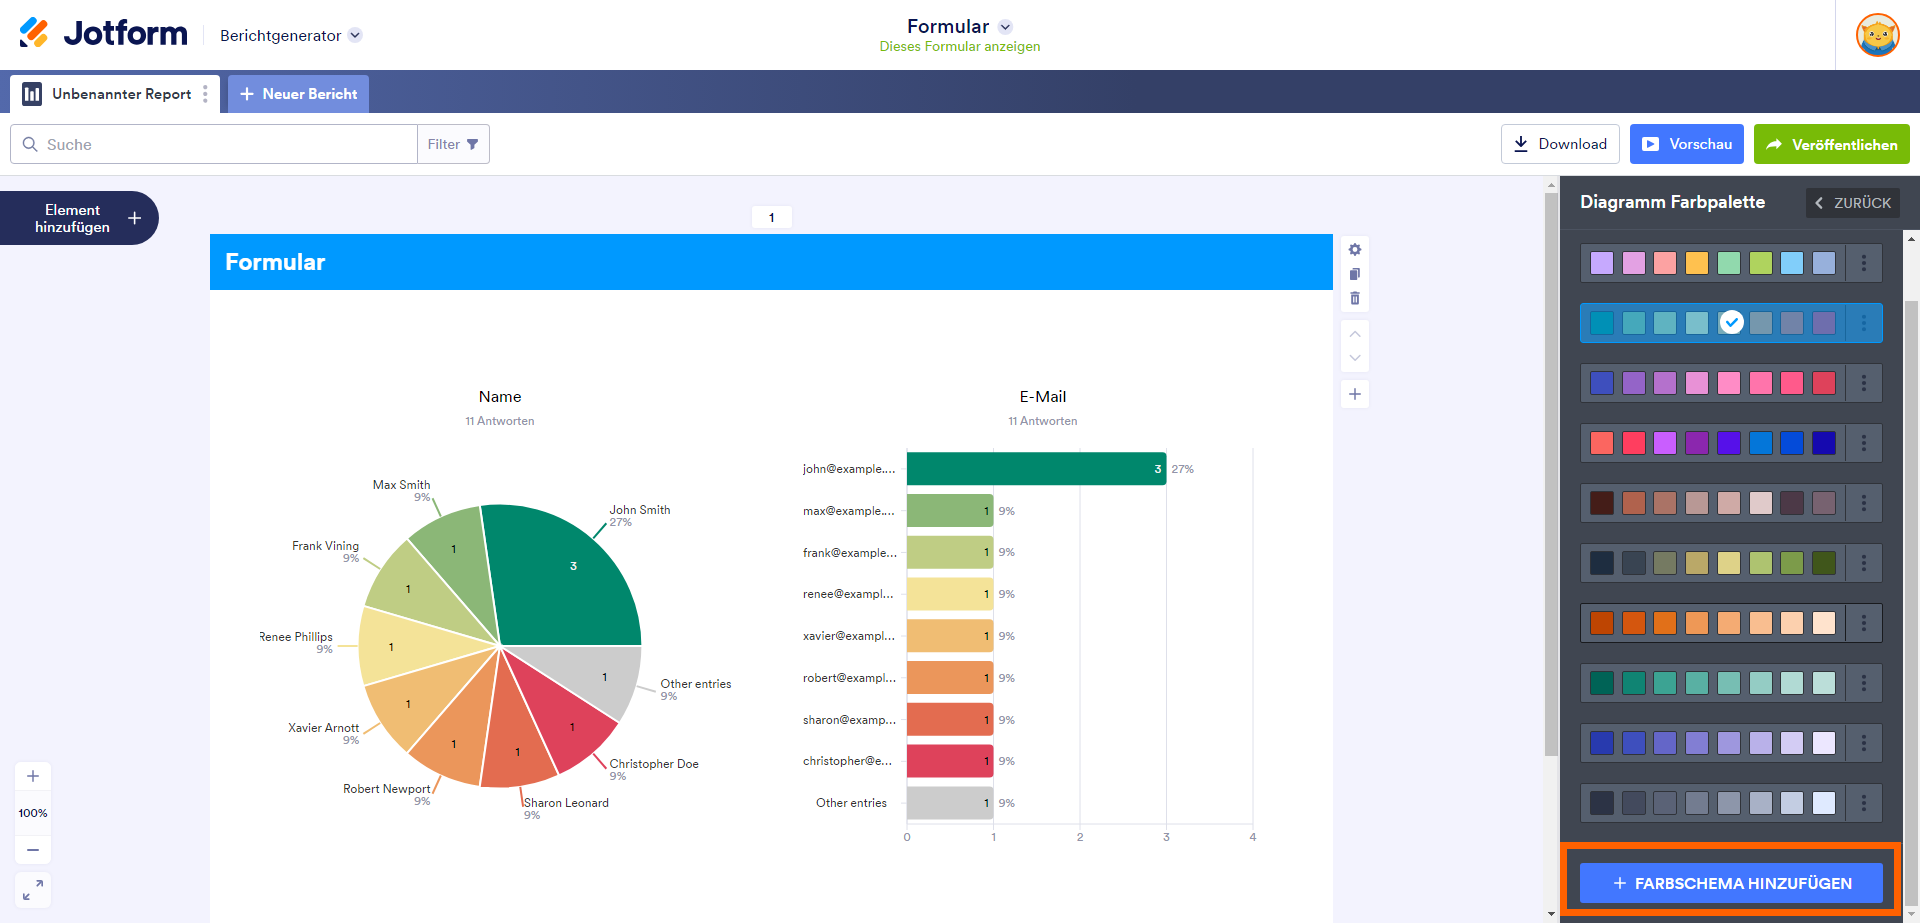Click Farbschema hinzufügen button
The height and width of the screenshot is (923, 1920).
[x=1731, y=883]
